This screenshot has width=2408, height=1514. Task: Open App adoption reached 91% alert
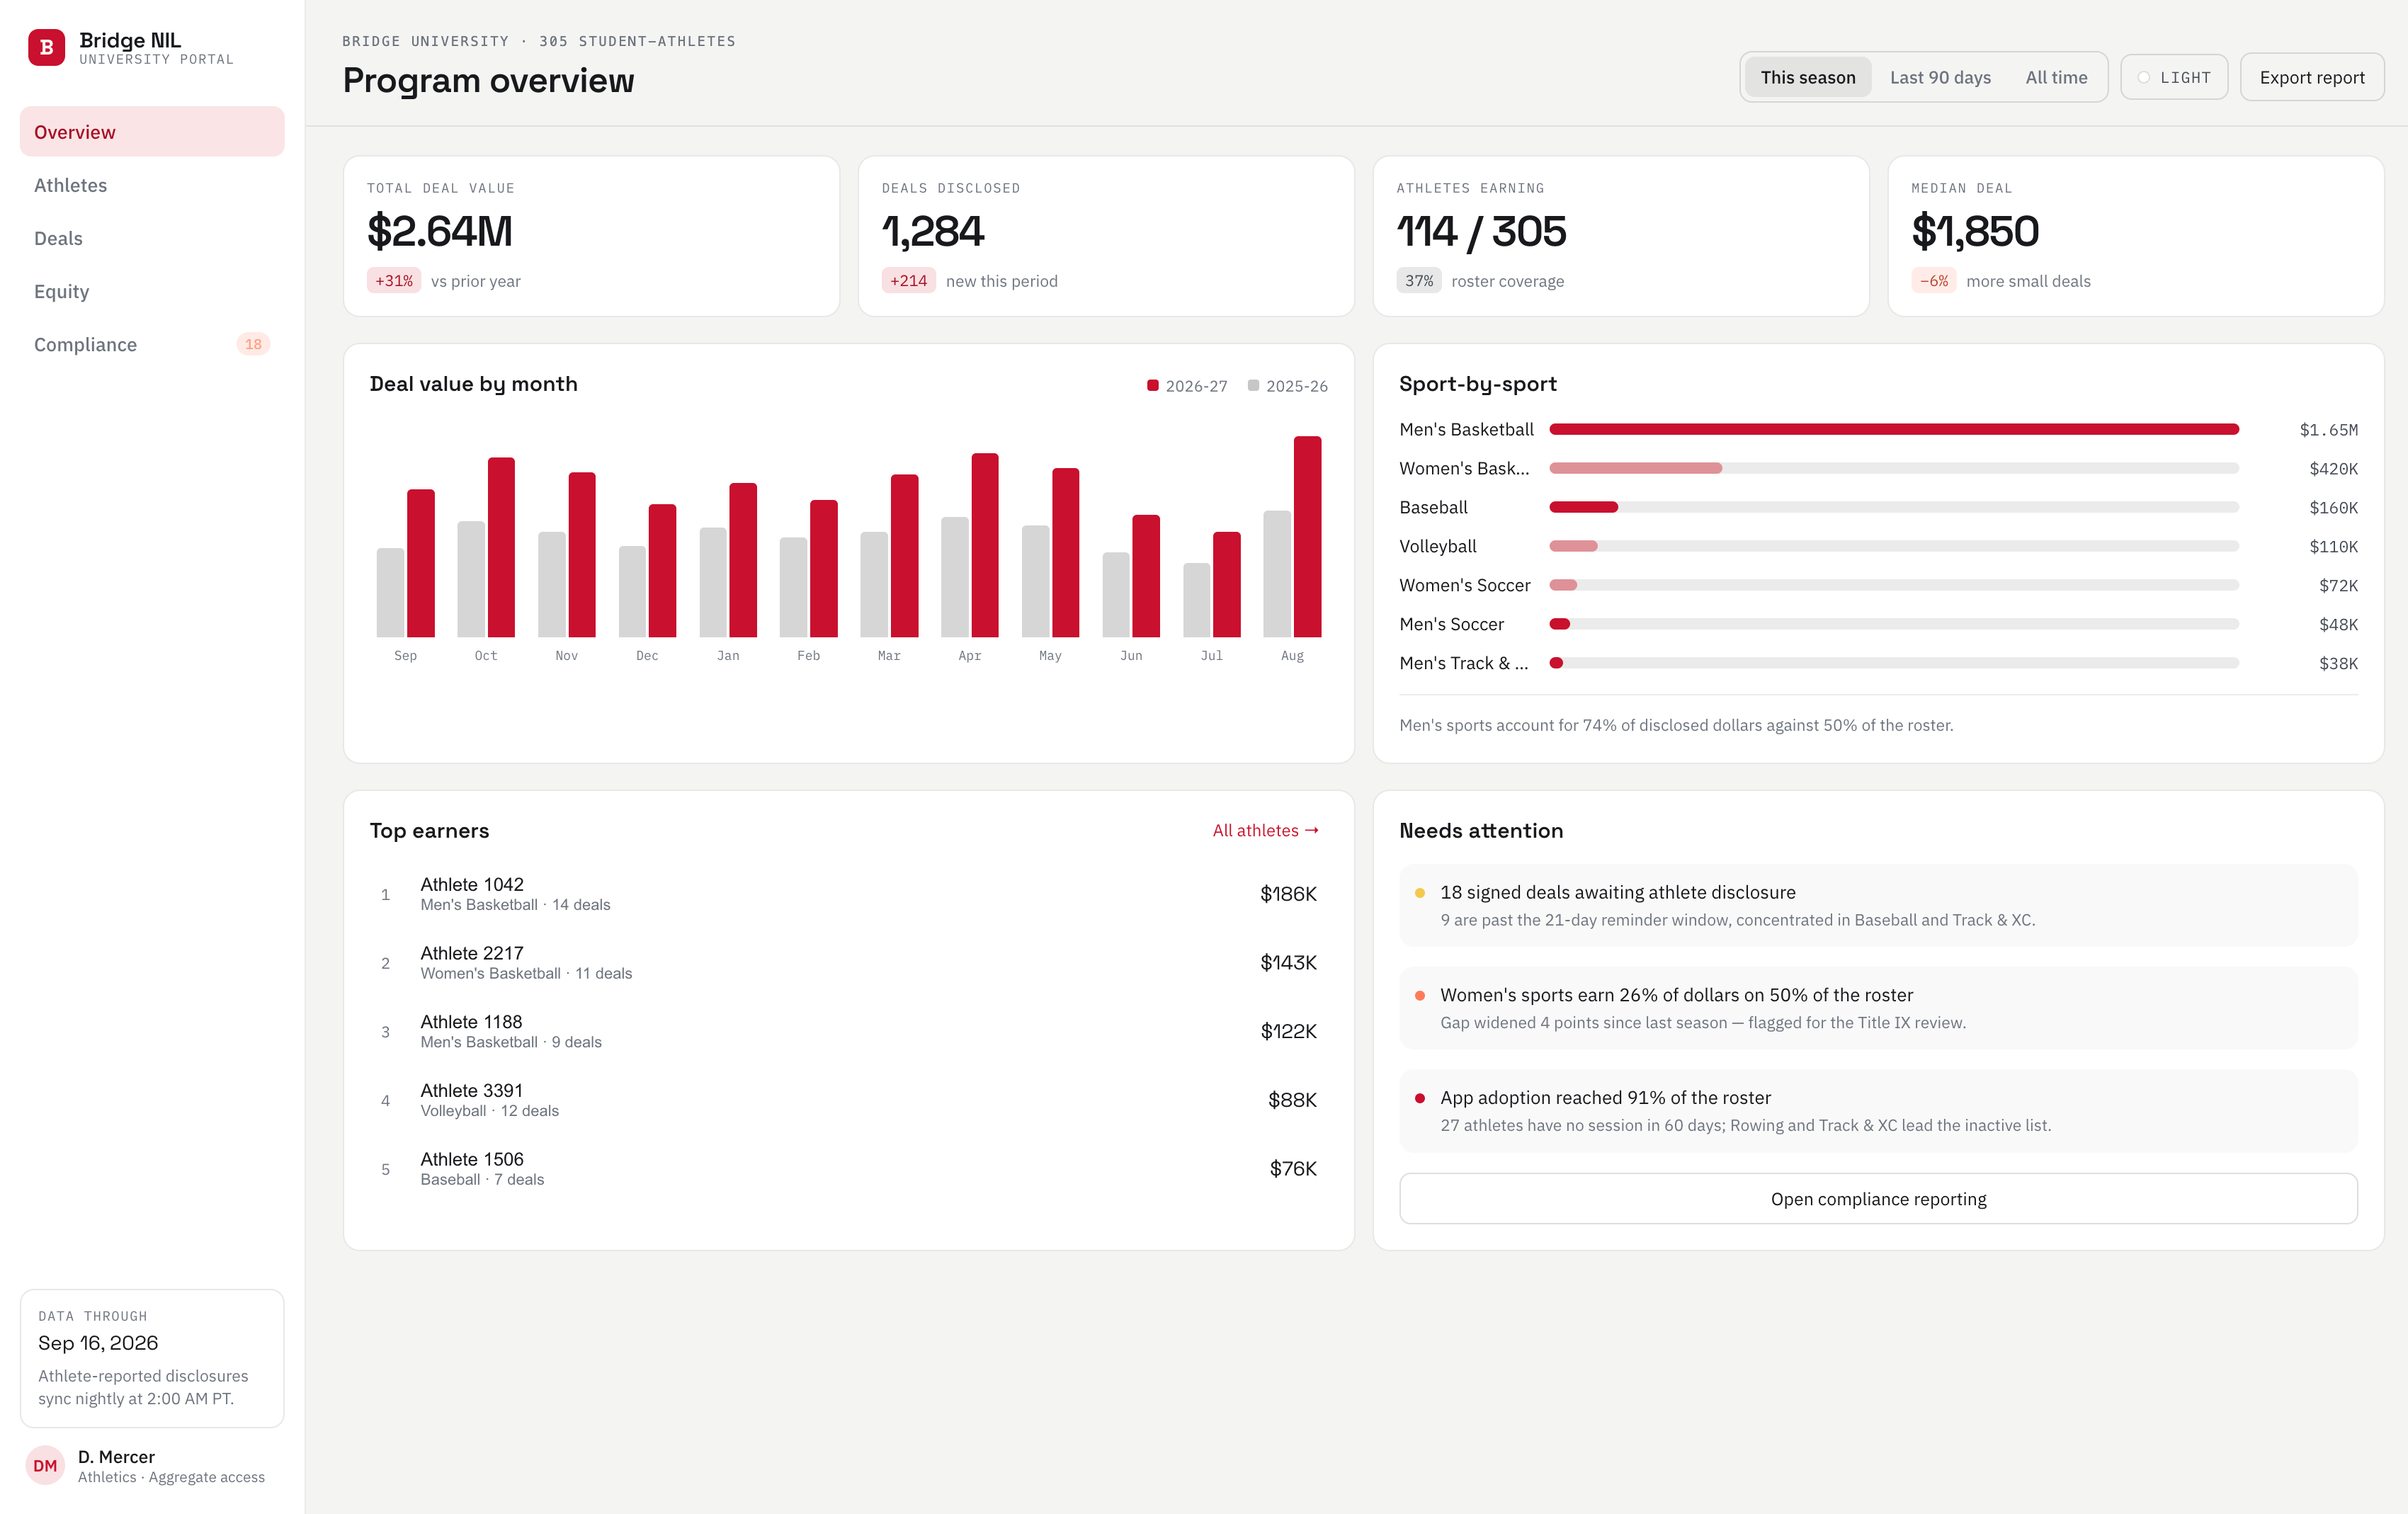pyautogui.click(x=1878, y=1111)
